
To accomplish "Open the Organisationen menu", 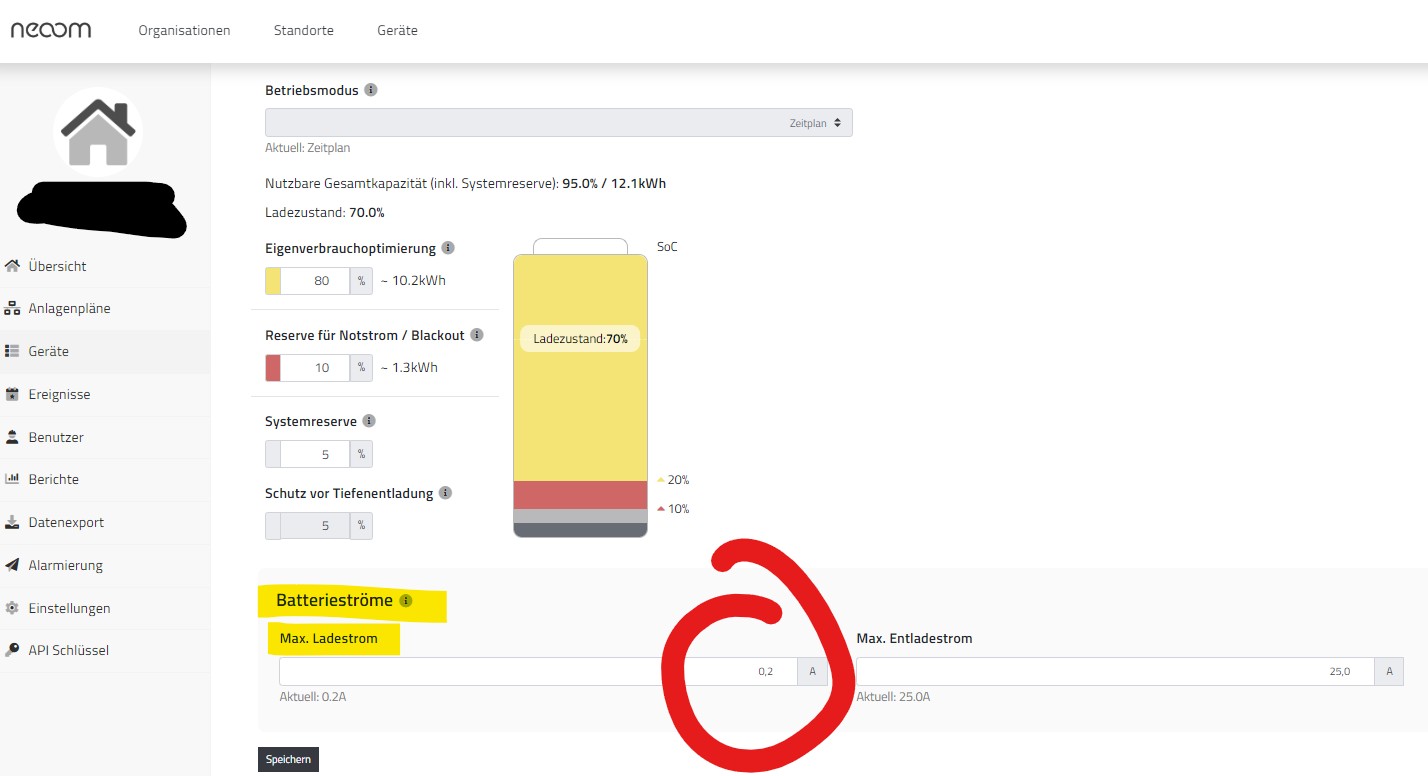I will tap(184, 30).
